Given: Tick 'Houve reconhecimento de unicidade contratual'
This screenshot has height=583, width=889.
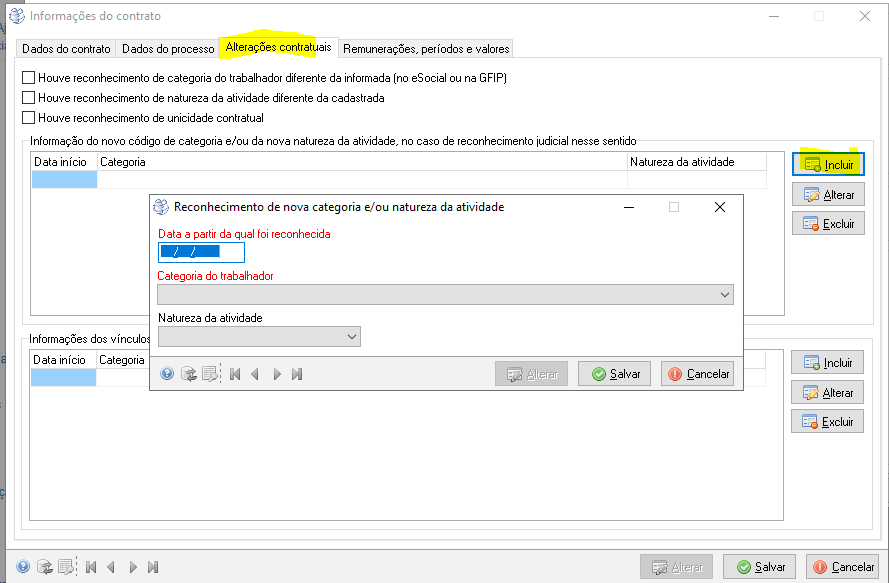Looking at the screenshot, I should pos(28,118).
